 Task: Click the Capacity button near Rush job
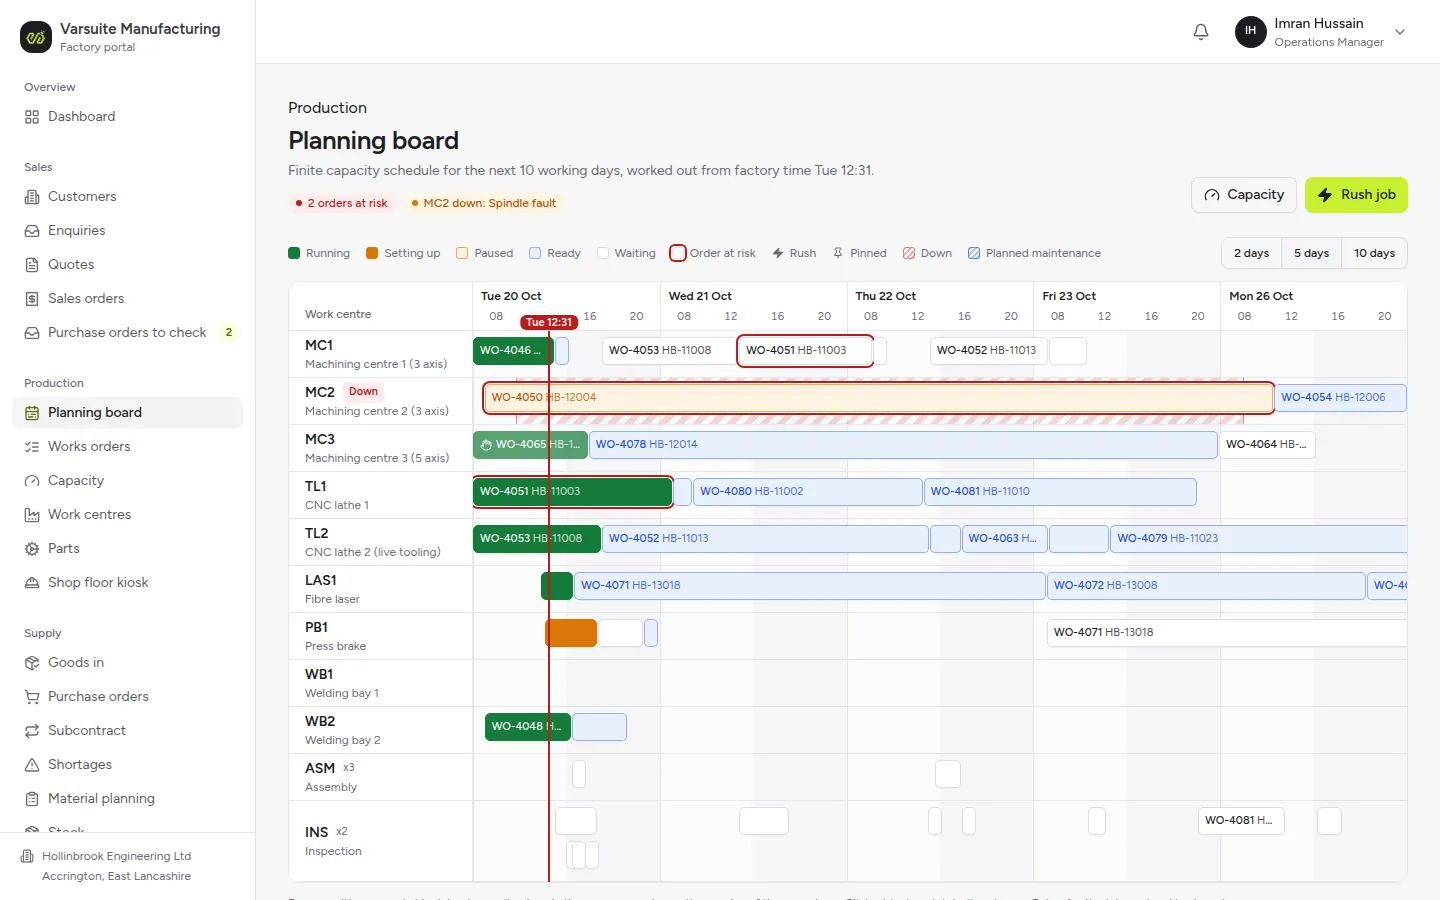1244,195
